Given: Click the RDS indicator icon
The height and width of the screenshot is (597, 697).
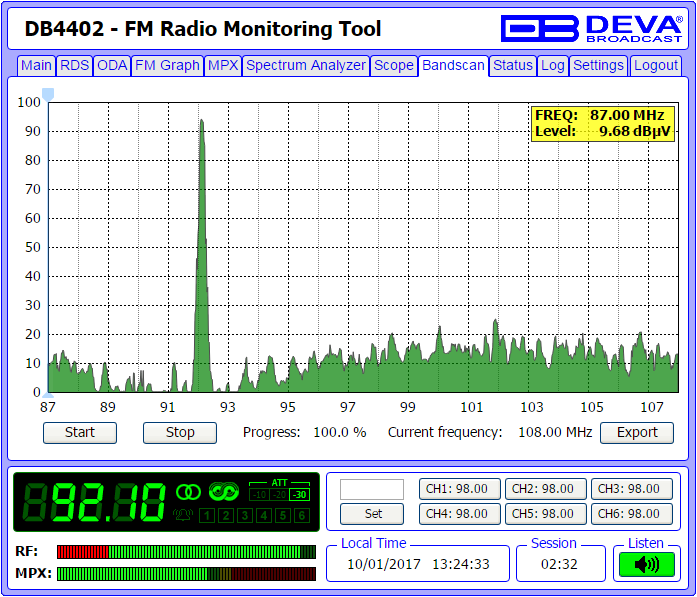Looking at the screenshot, I should point(224,492).
